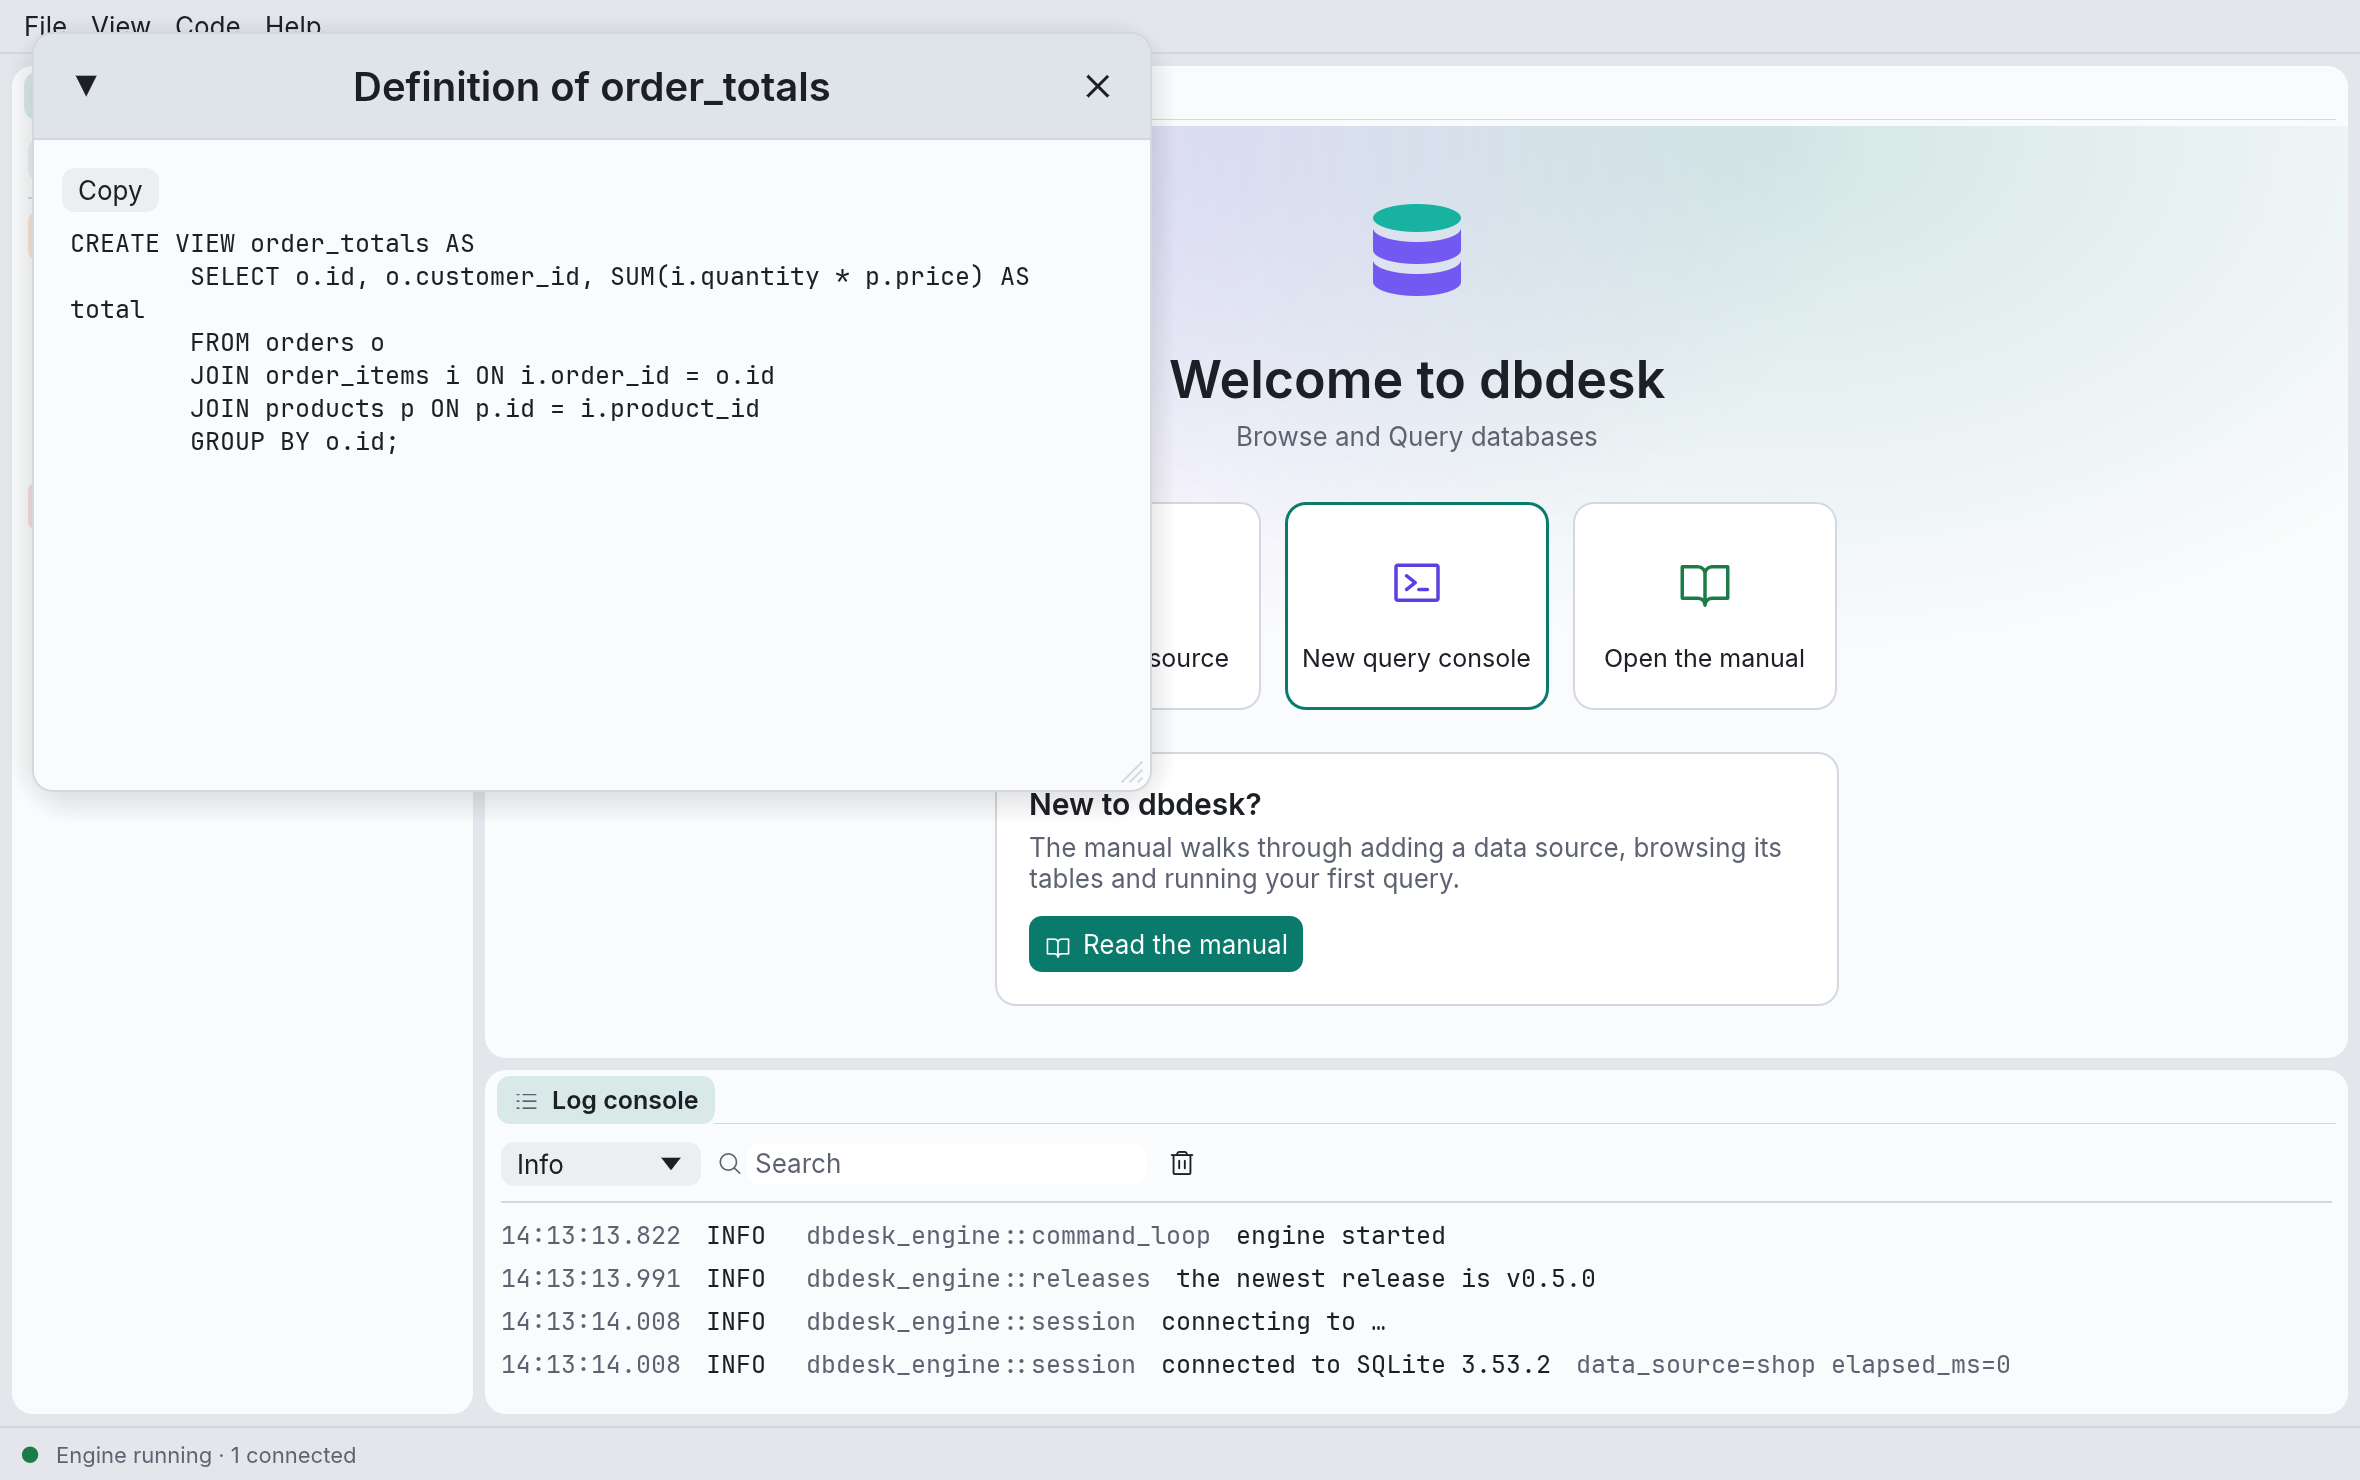Click the terminal icon for query console
The image size is (2360, 1480).
[x=1416, y=583]
